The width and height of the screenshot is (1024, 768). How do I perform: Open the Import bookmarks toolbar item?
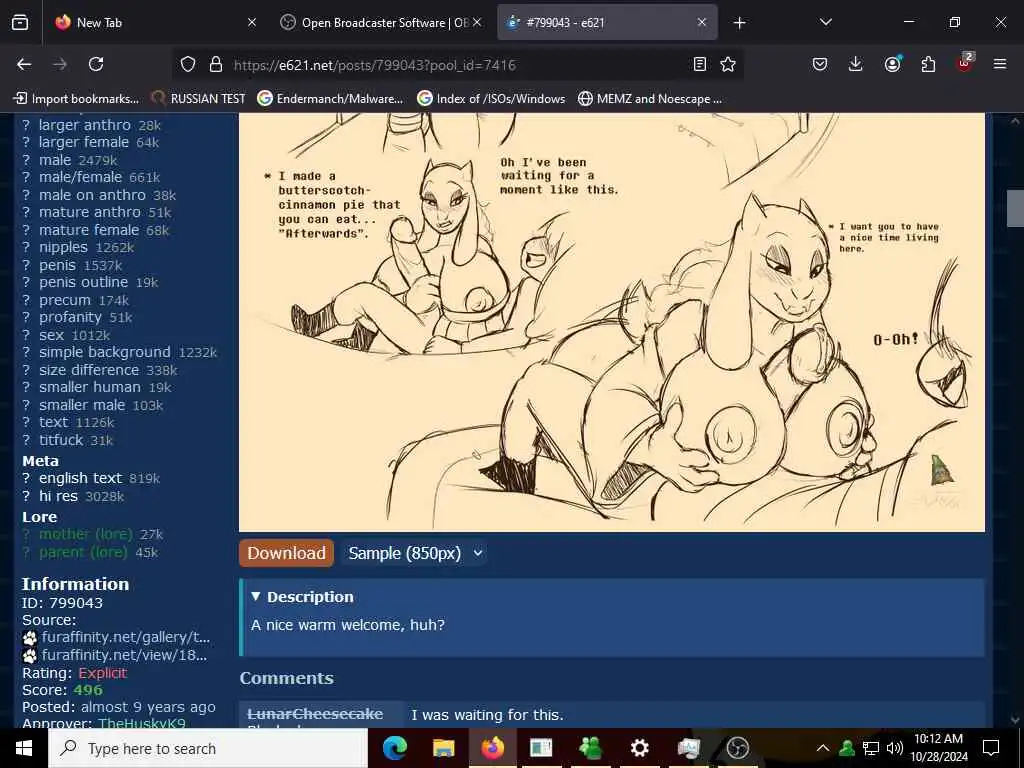click(x=76, y=99)
